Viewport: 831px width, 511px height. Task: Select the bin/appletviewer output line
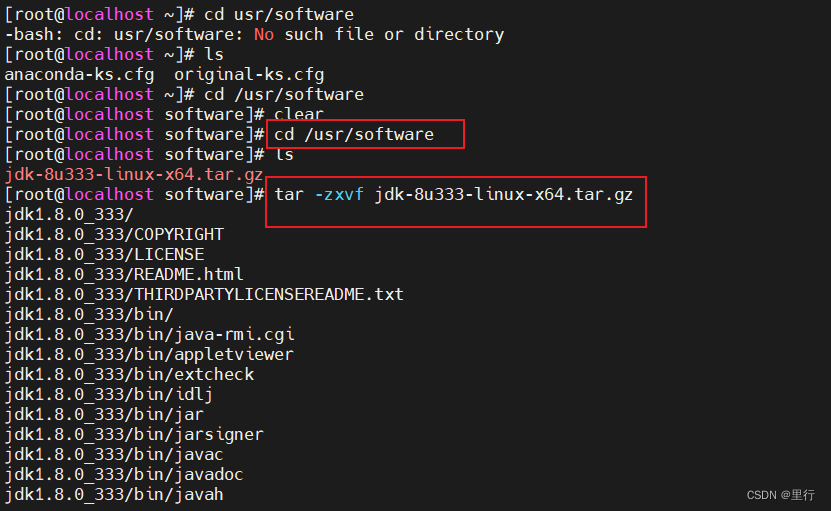(149, 354)
